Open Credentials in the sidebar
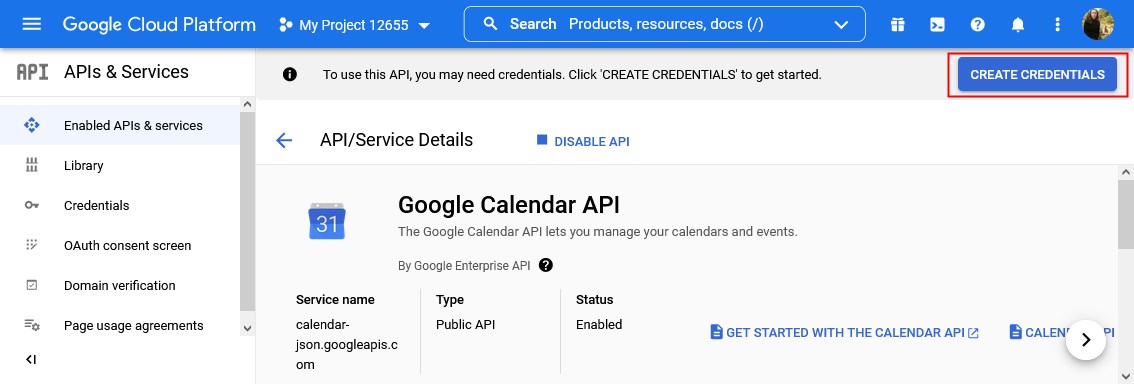The height and width of the screenshot is (384, 1134). [120, 205]
